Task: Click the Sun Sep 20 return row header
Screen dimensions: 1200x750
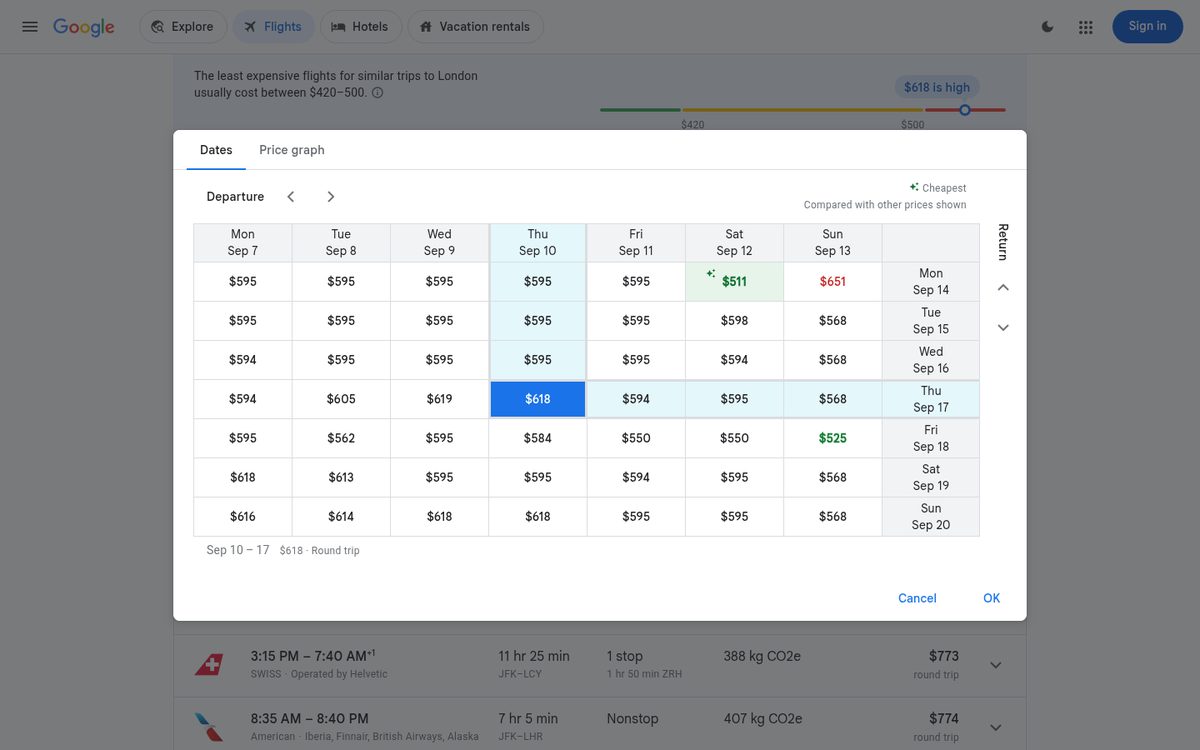Action: point(931,516)
